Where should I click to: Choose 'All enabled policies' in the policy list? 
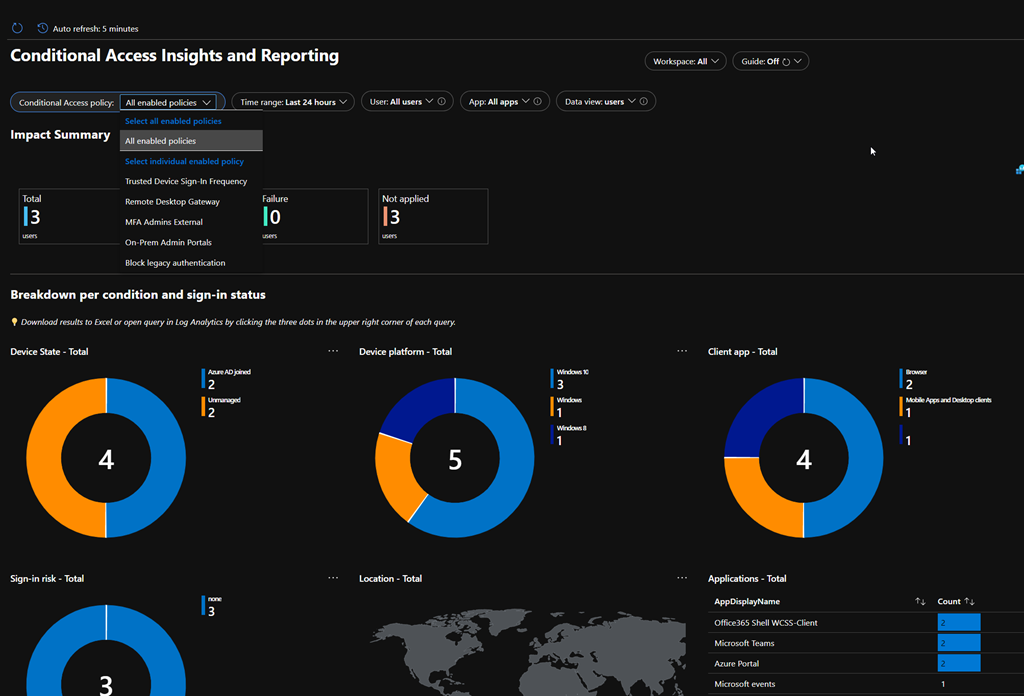[x=191, y=141]
